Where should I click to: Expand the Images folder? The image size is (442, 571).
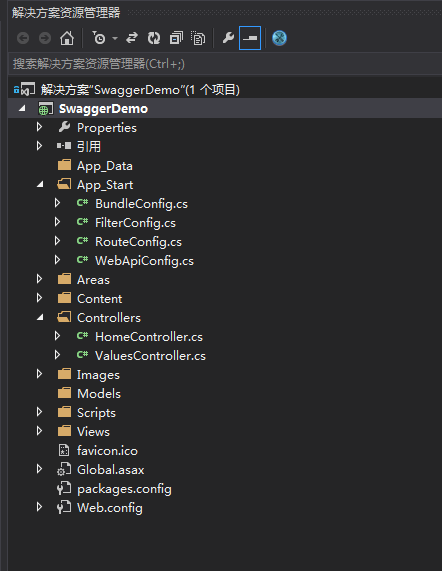pyautogui.click(x=39, y=374)
